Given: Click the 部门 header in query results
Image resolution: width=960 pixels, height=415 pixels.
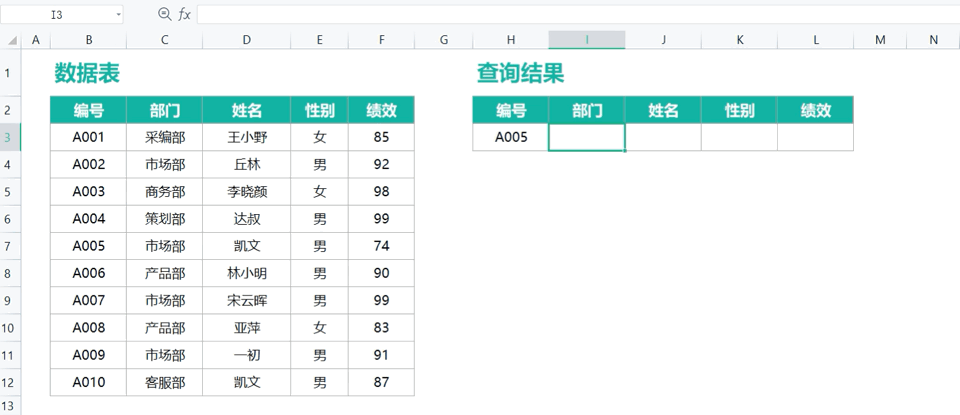Looking at the screenshot, I should 587,110.
